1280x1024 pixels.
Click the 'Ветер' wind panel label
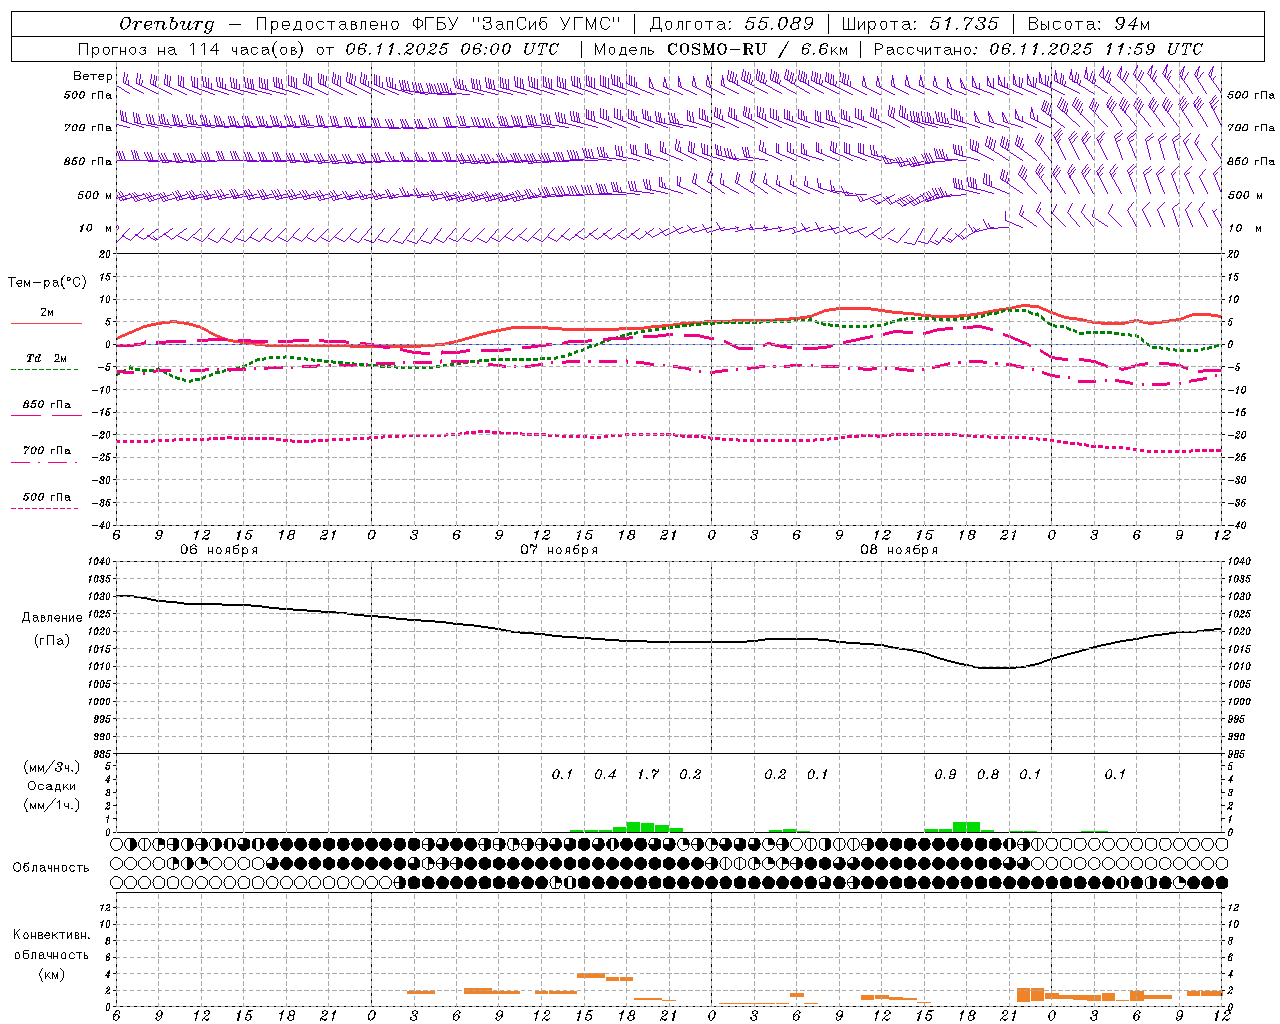pos(92,76)
